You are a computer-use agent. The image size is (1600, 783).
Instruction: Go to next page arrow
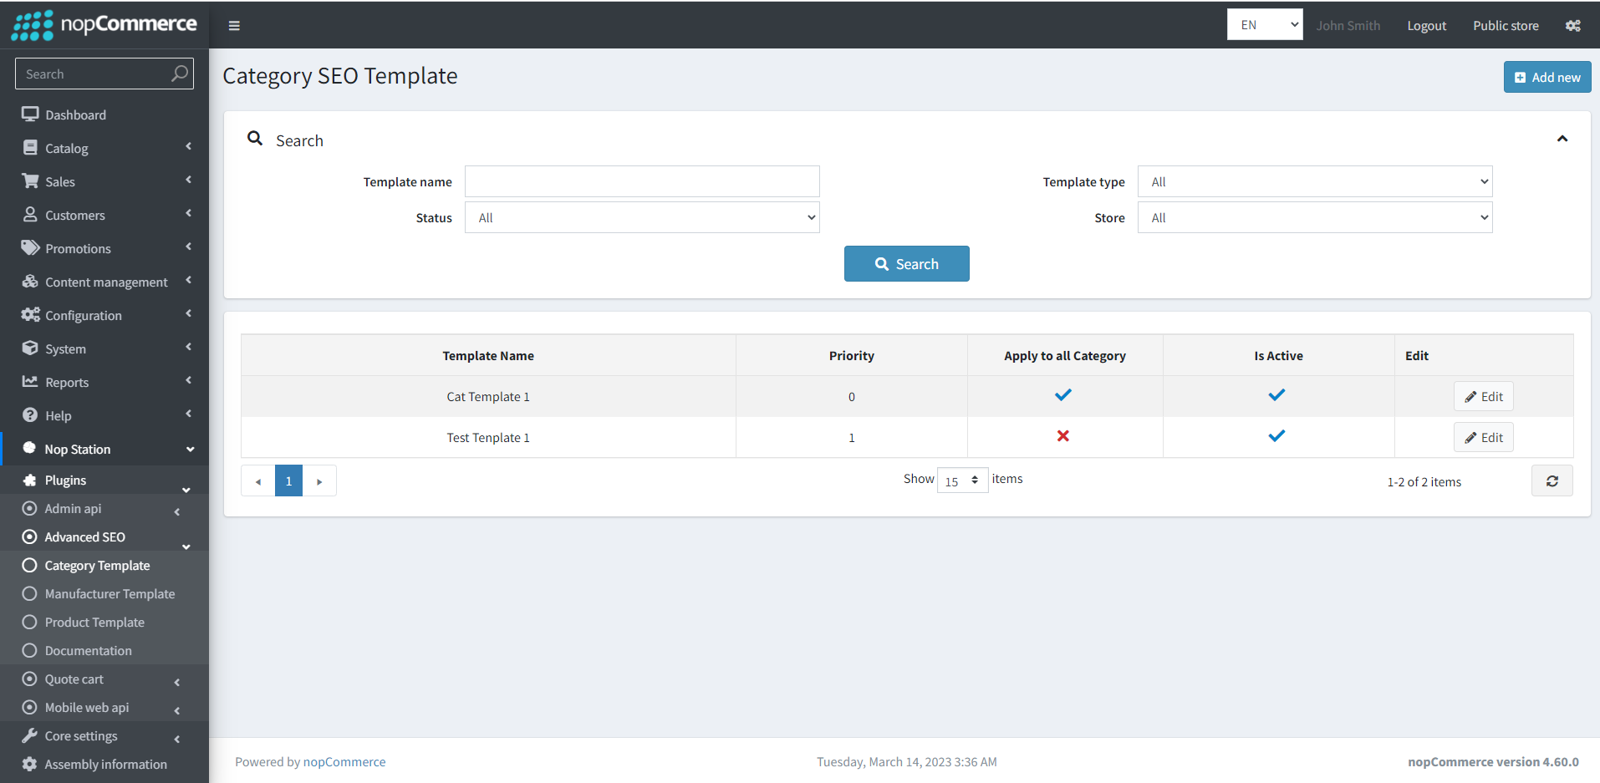pos(319,481)
